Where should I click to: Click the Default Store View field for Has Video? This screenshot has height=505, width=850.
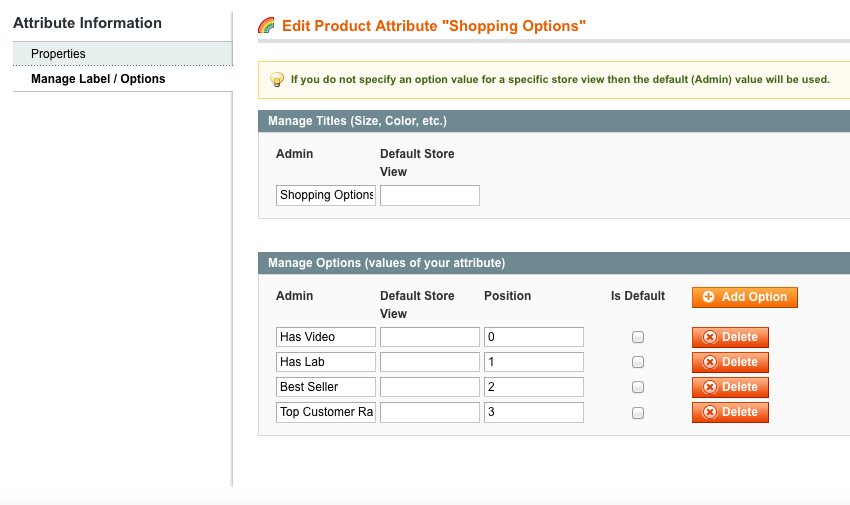tap(430, 337)
